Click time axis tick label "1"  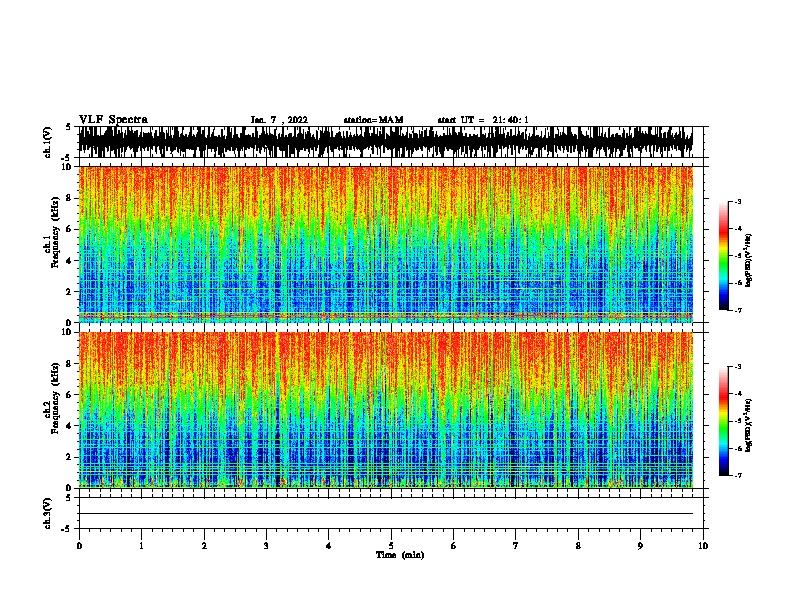pyautogui.click(x=141, y=546)
